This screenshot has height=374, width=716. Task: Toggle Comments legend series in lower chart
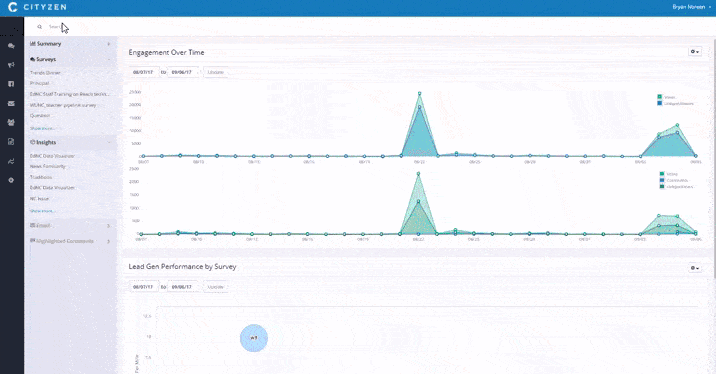(674, 180)
